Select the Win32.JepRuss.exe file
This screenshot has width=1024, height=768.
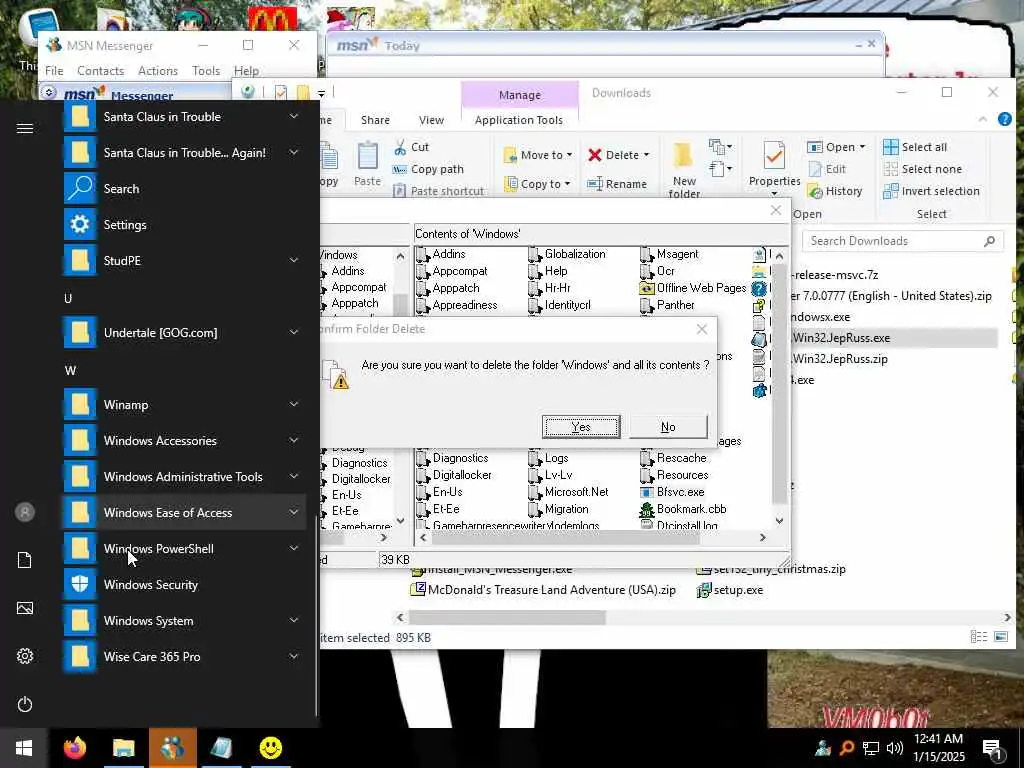[841, 338]
